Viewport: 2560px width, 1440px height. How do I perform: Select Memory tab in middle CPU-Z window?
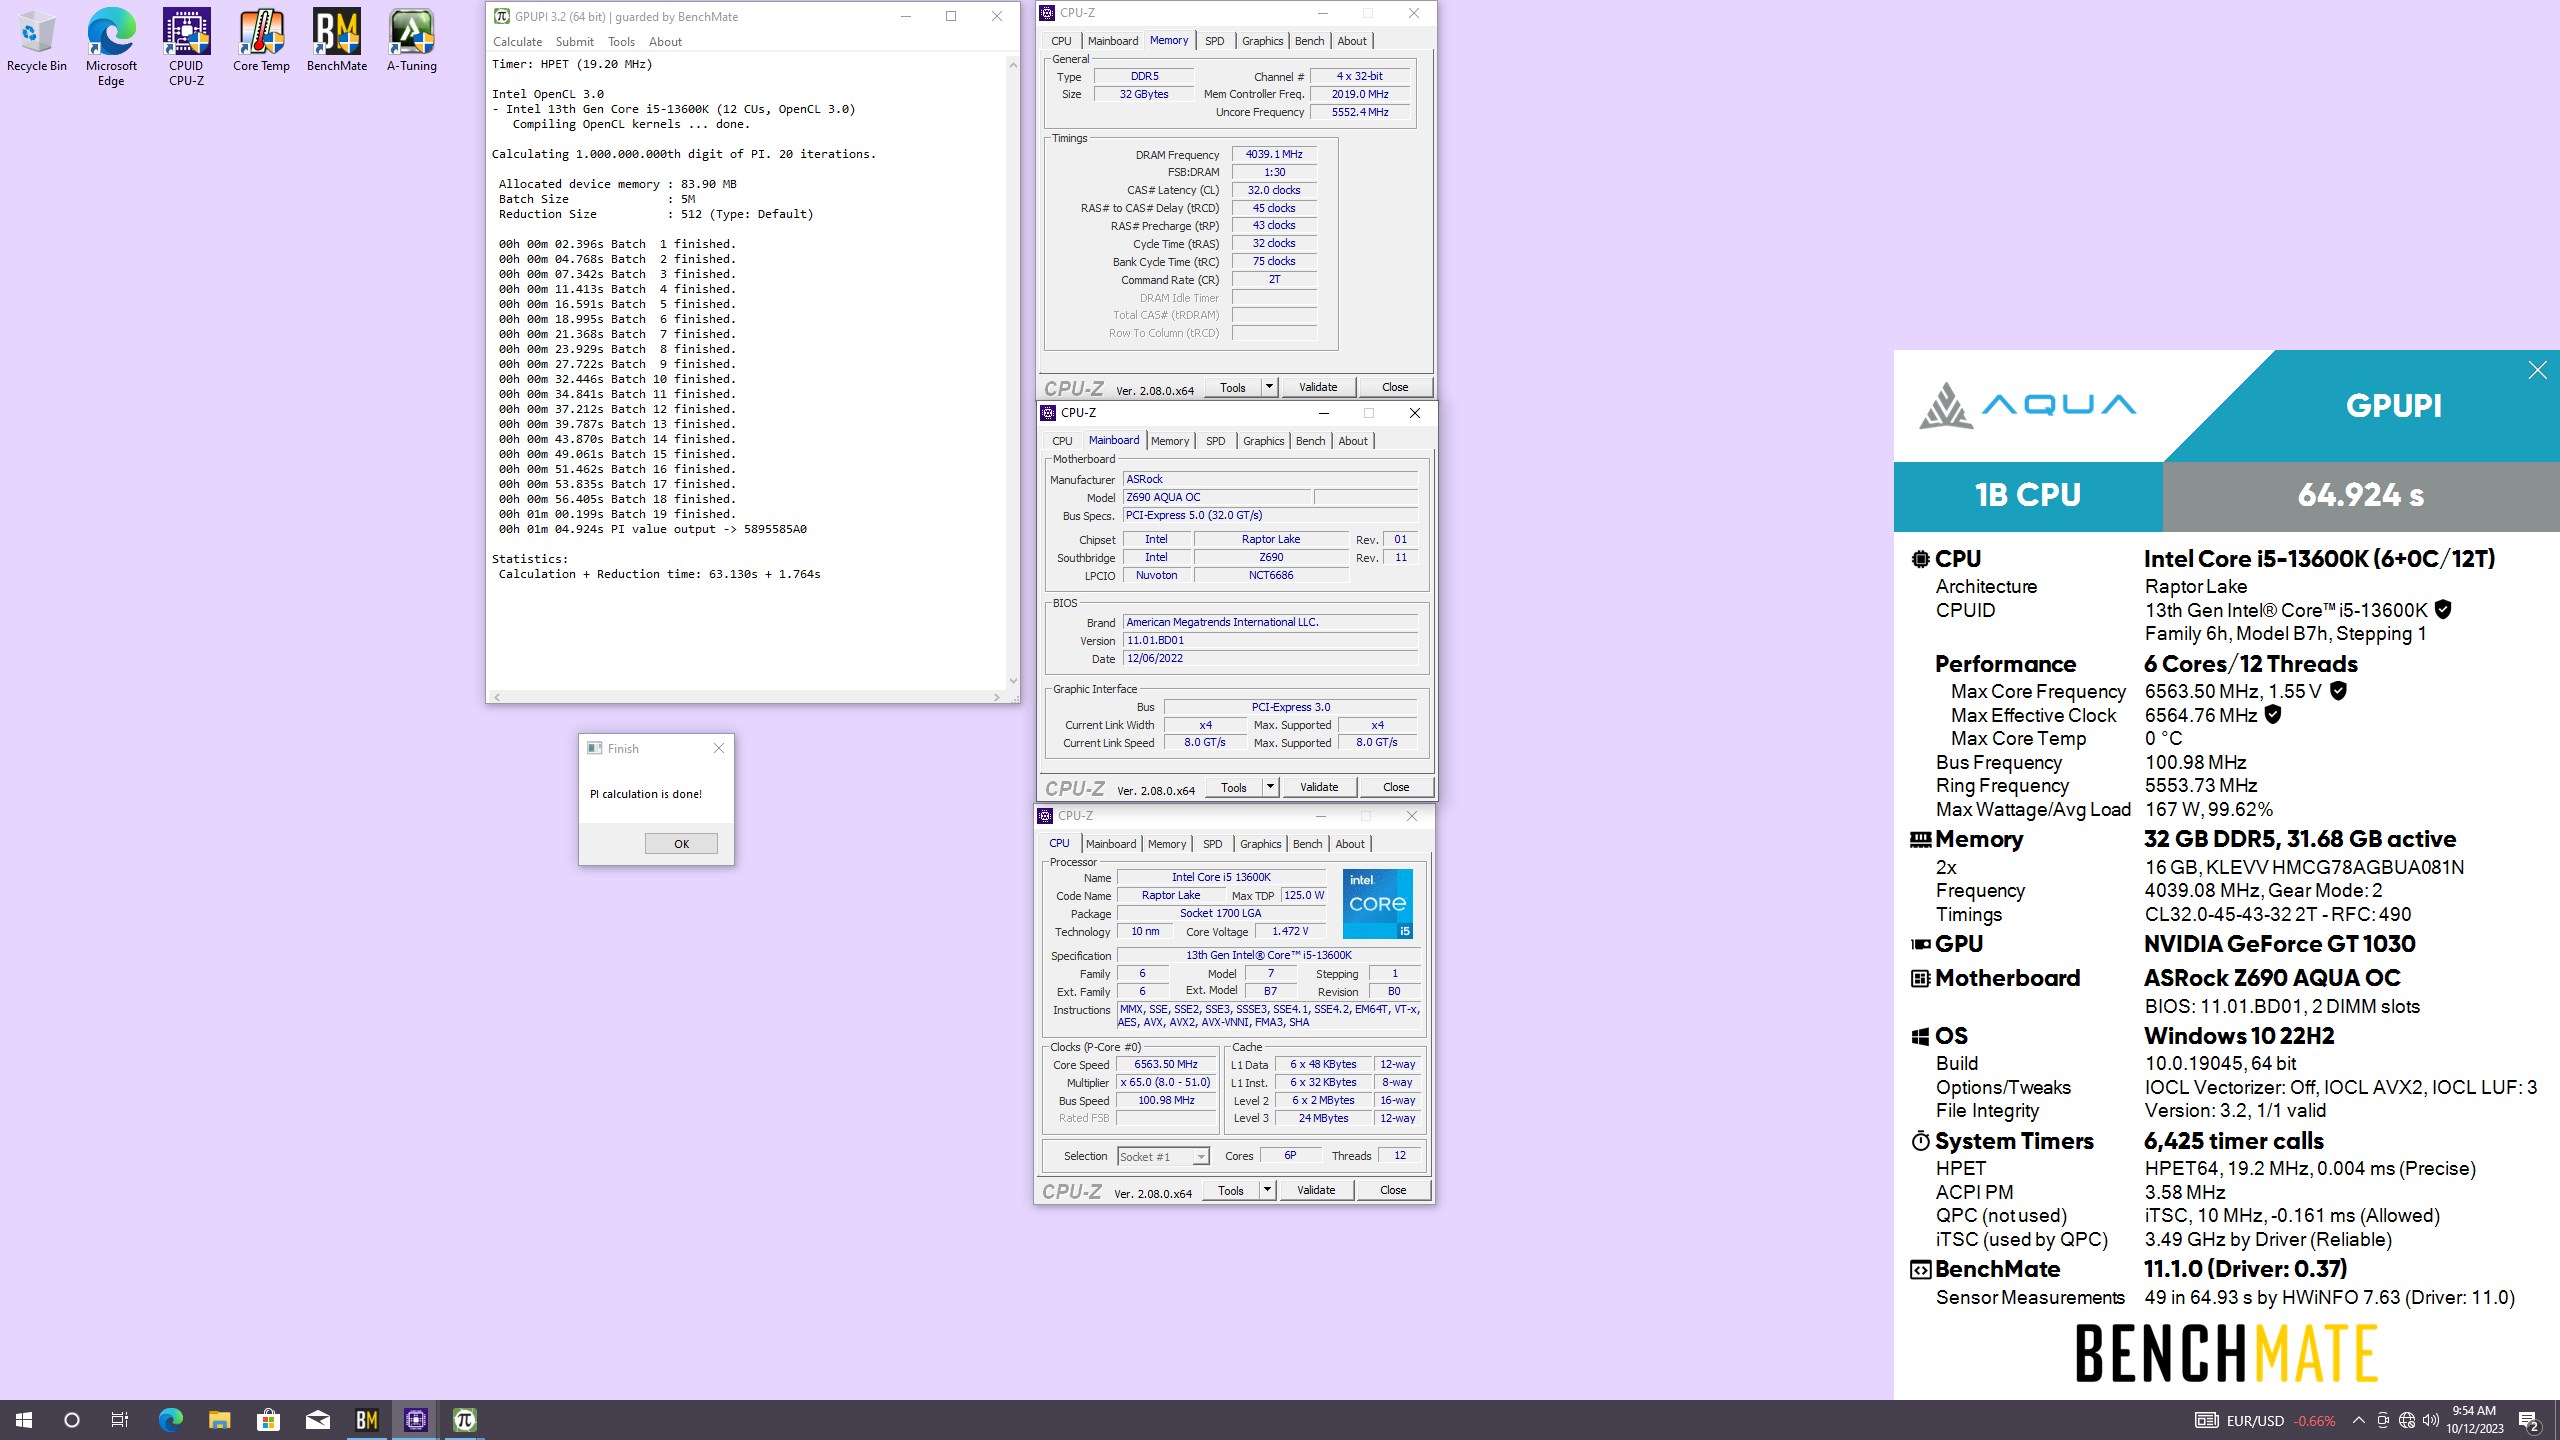pyautogui.click(x=1170, y=441)
